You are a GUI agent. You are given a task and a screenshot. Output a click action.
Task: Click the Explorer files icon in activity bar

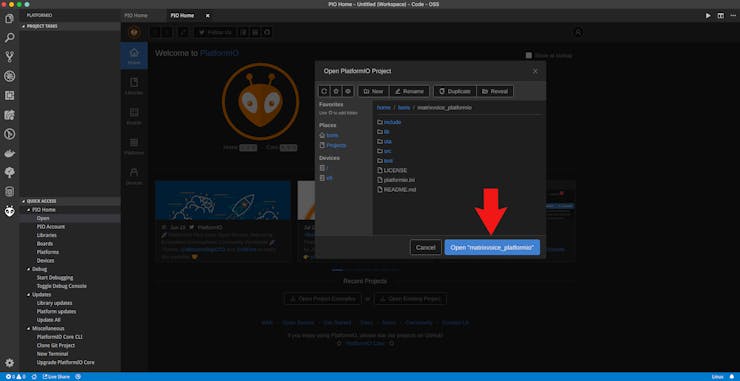[x=9, y=19]
